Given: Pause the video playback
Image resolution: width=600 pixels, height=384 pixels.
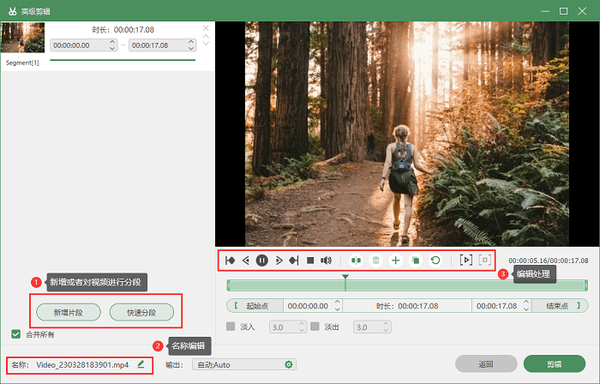Looking at the screenshot, I should 262,260.
